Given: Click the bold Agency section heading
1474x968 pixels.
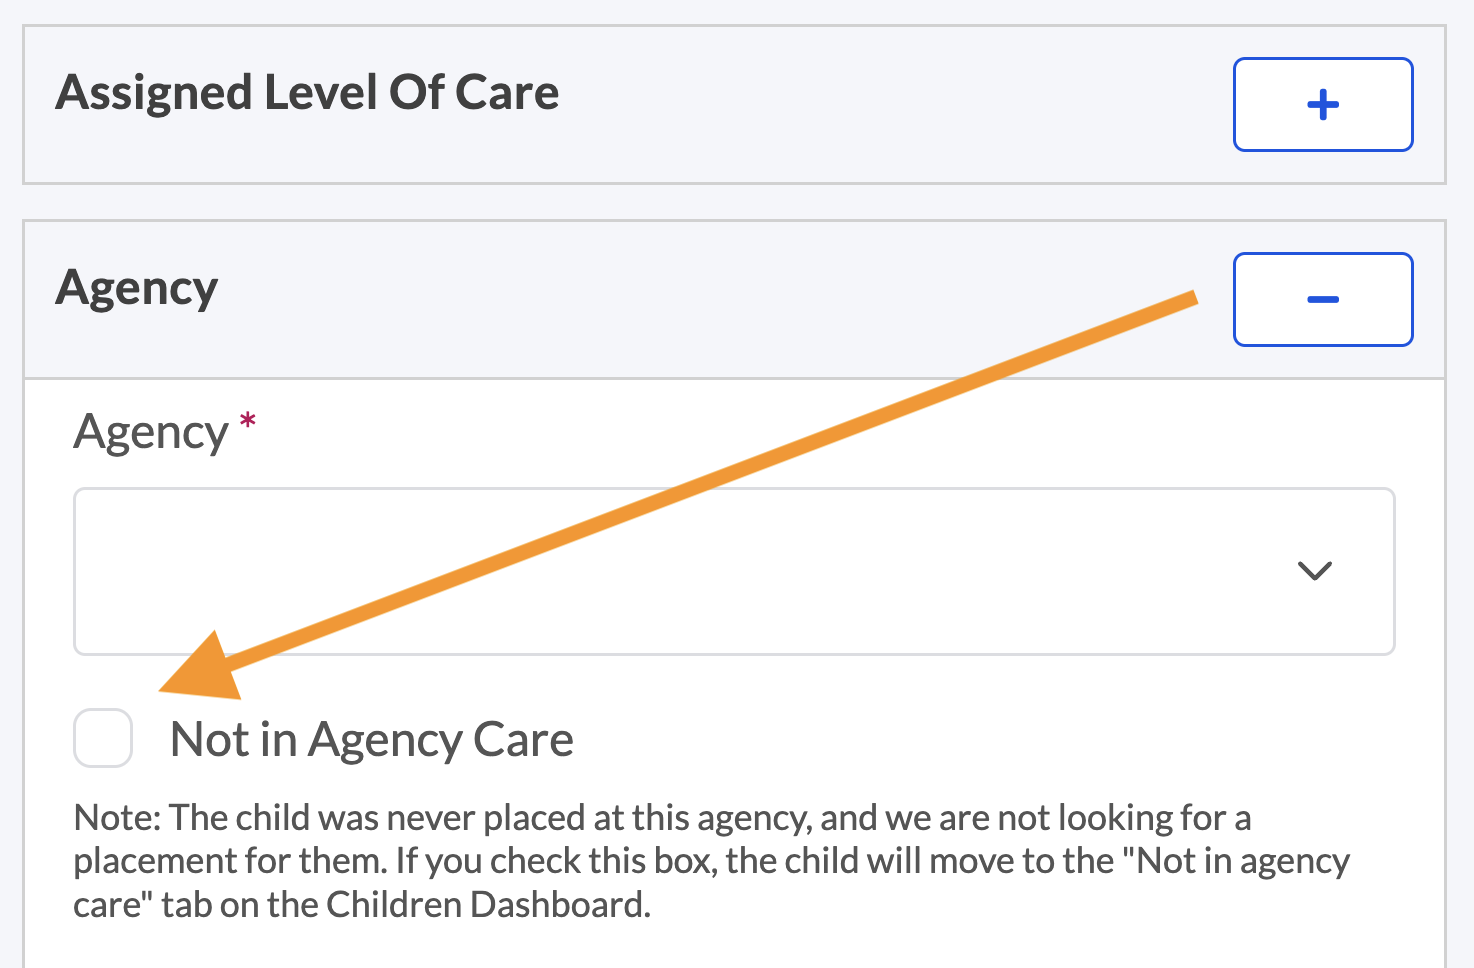Looking at the screenshot, I should coord(137,289).
